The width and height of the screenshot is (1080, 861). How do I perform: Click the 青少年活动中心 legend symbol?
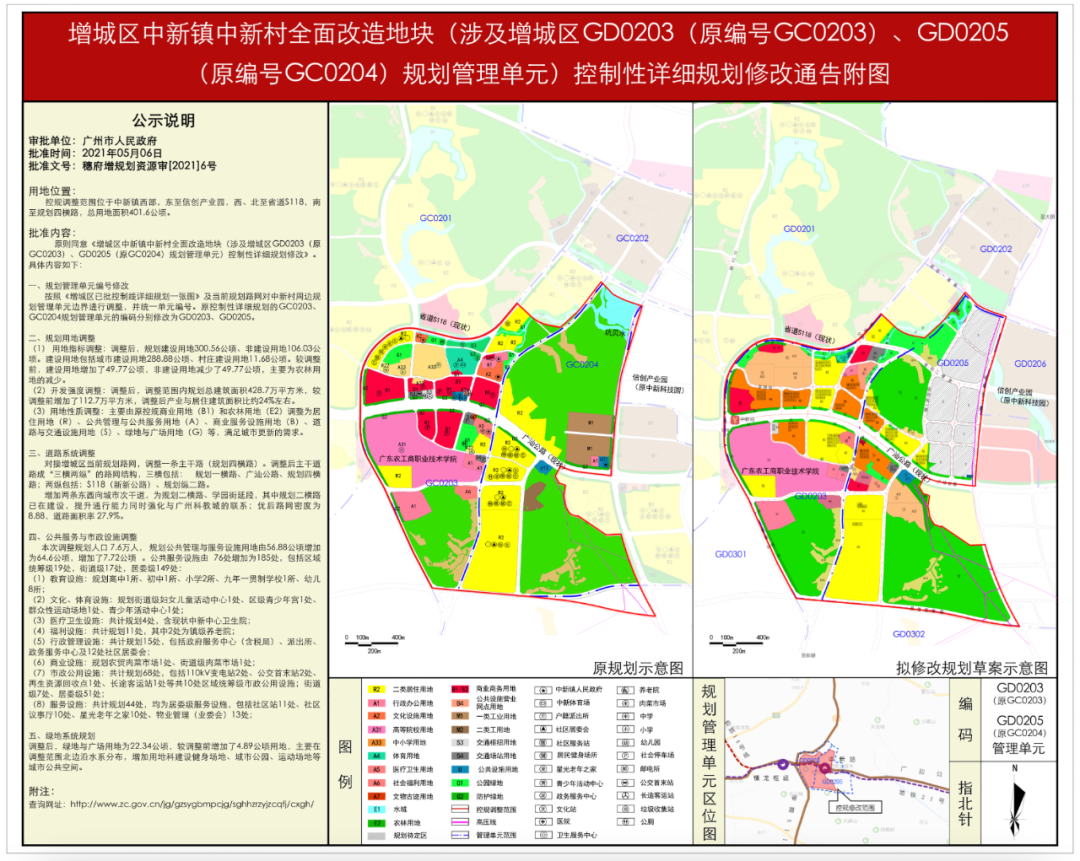coord(543,783)
